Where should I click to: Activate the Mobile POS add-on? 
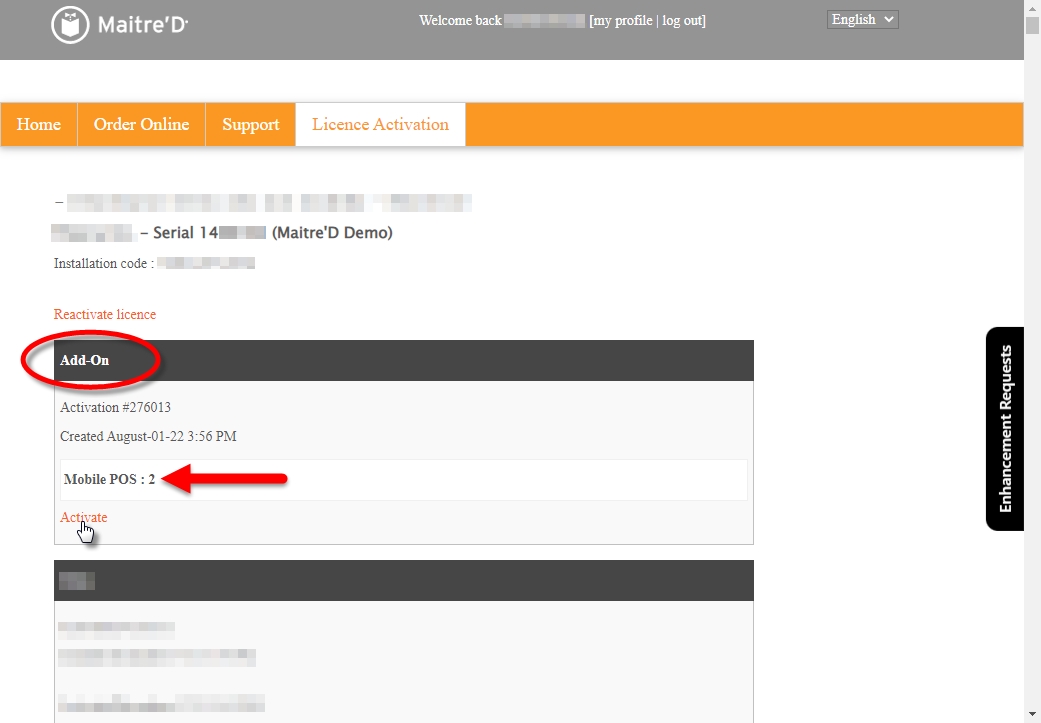84,517
